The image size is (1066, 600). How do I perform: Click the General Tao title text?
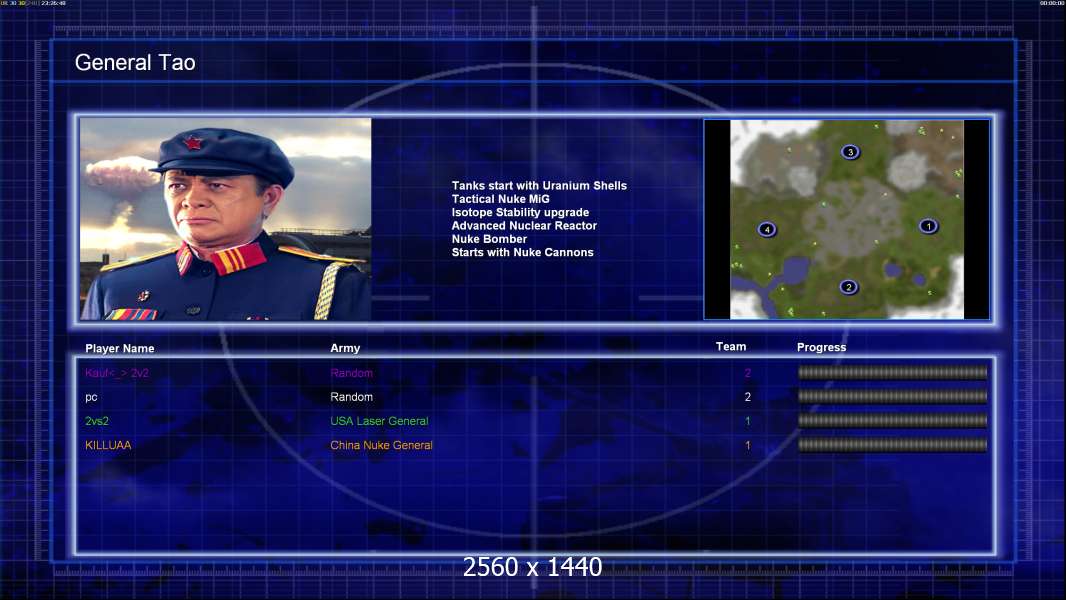[135, 63]
